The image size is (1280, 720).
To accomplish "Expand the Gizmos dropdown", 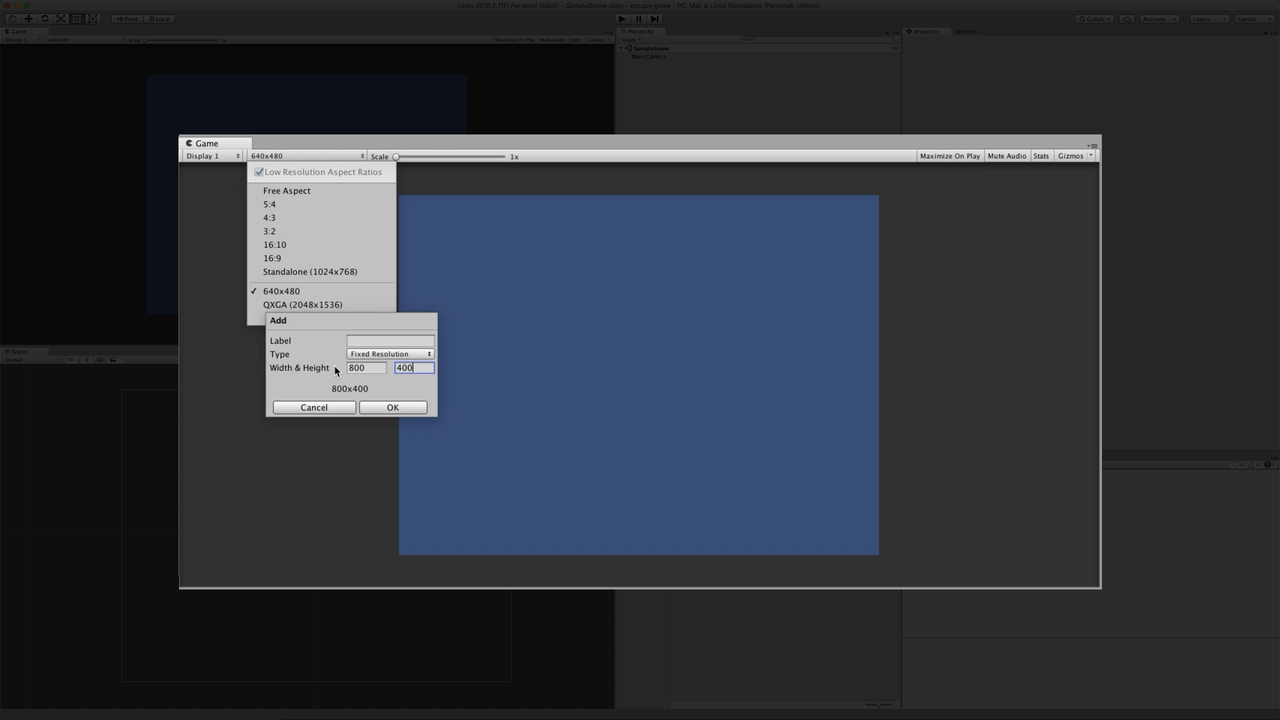I will pyautogui.click(x=1074, y=156).
